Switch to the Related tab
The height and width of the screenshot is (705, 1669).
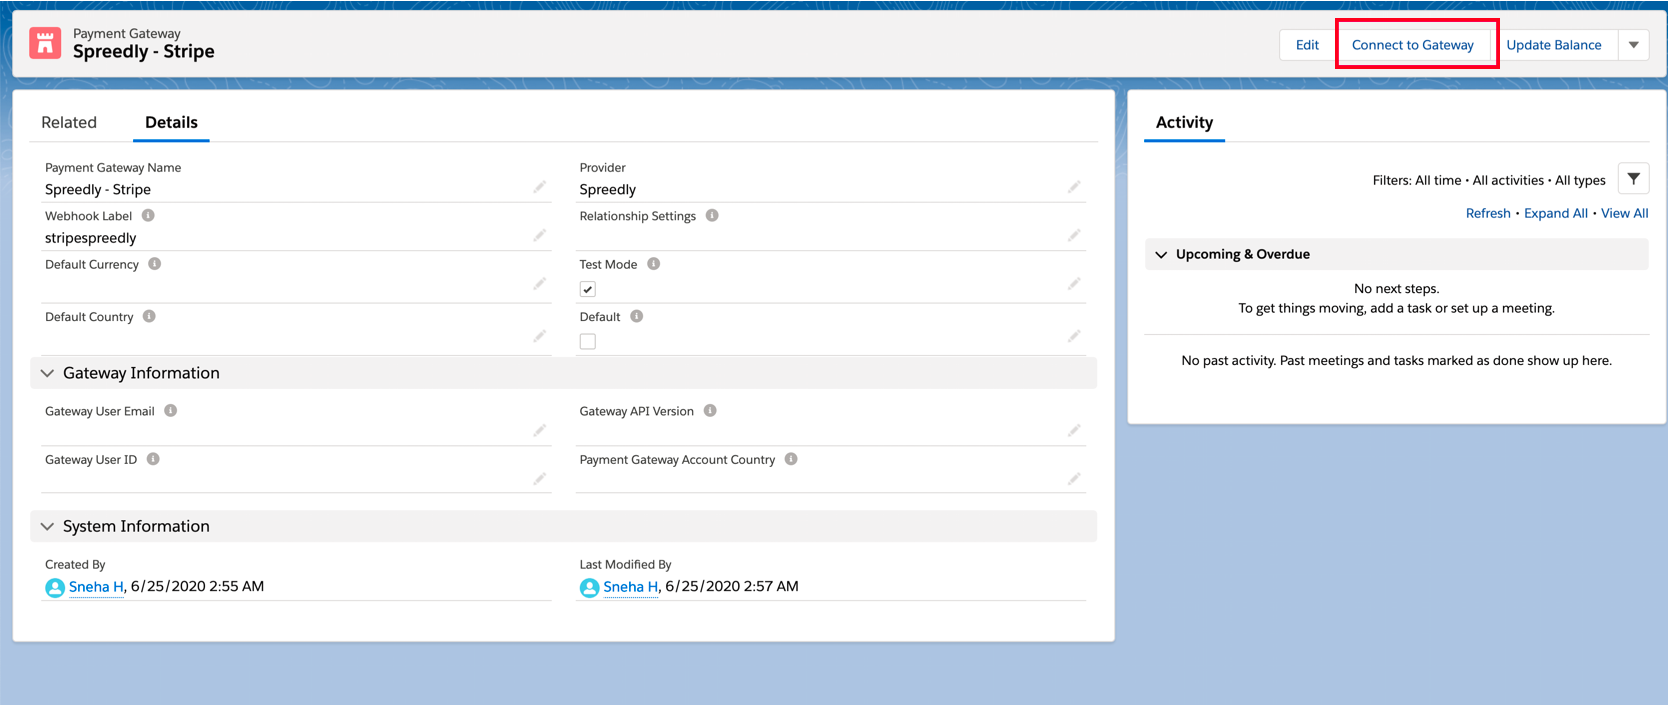point(69,122)
